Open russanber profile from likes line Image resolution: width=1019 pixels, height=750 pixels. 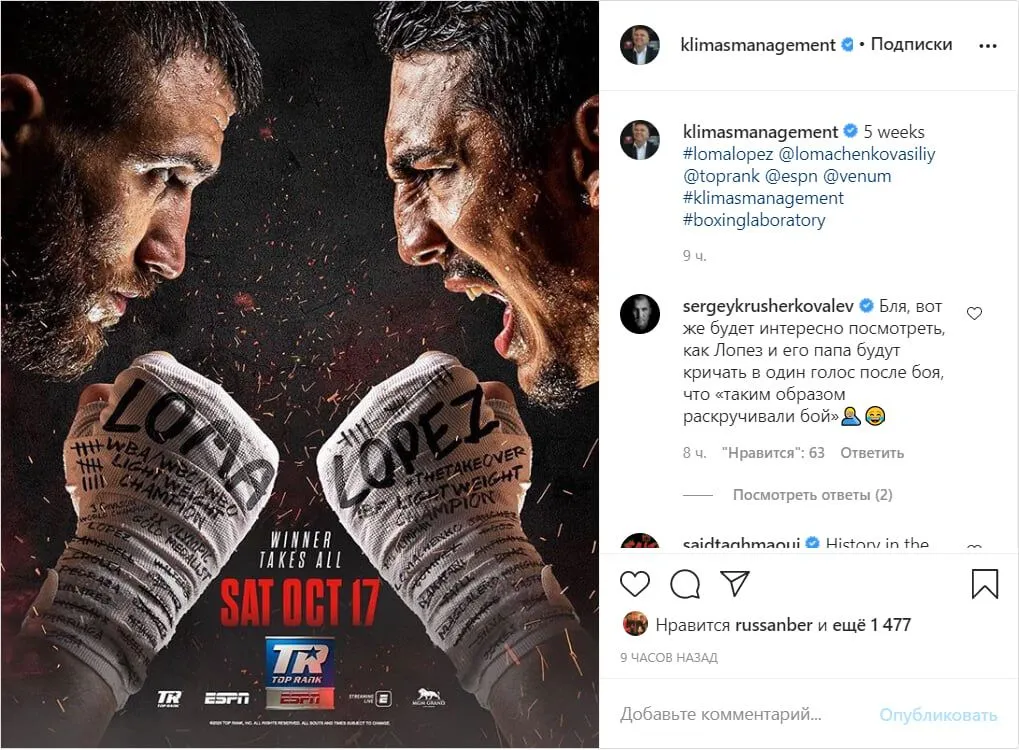pyautogui.click(x=773, y=625)
